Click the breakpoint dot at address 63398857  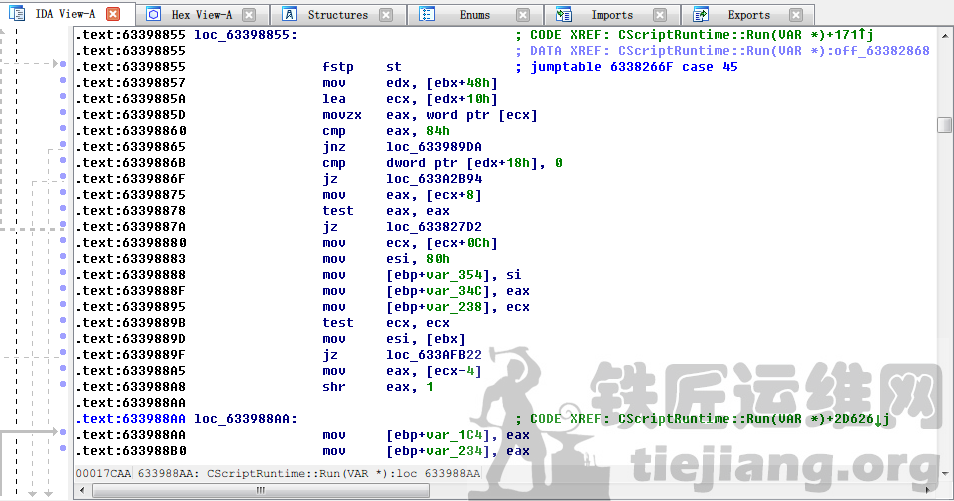[63, 80]
